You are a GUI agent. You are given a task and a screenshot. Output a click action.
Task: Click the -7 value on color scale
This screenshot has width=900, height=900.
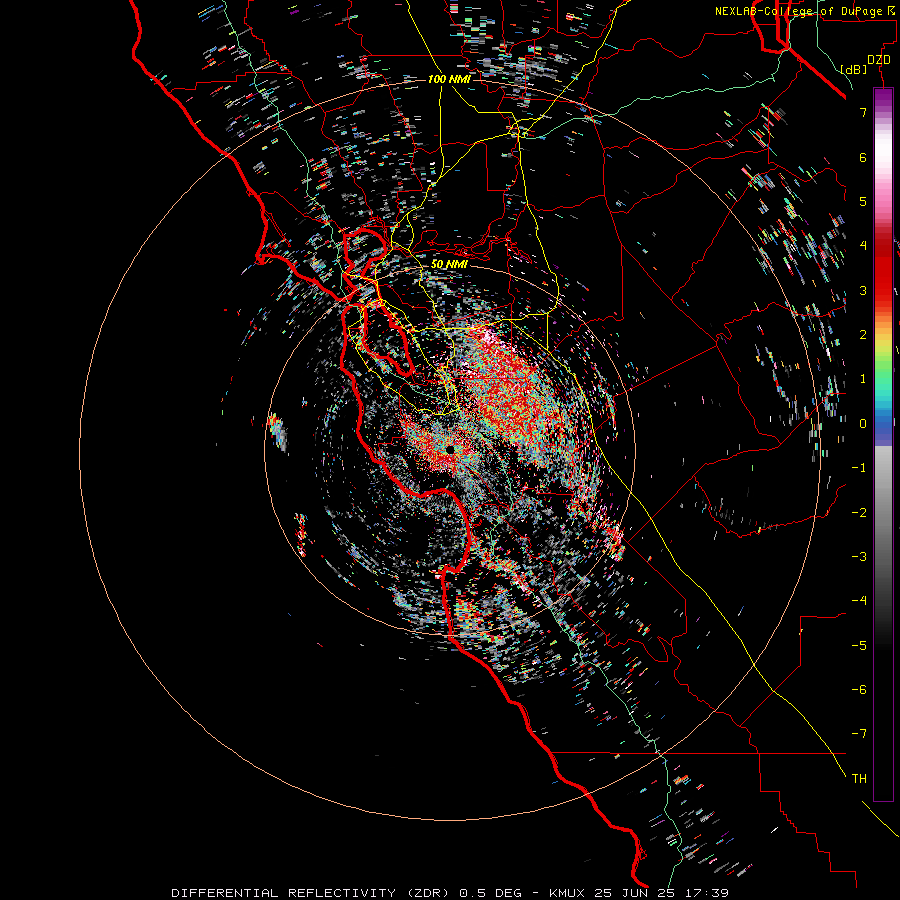point(859,734)
